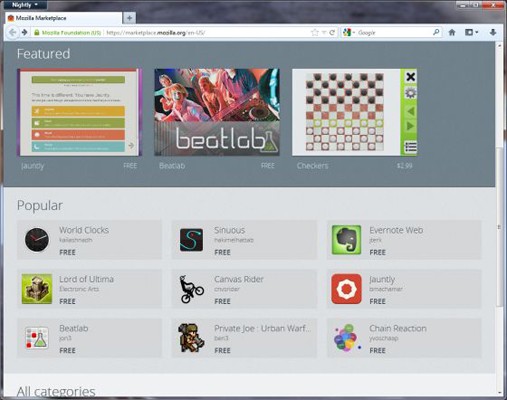Open the Canvas Rider bike icon
Viewport: 507px width, 400px height.
coord(191,289)
